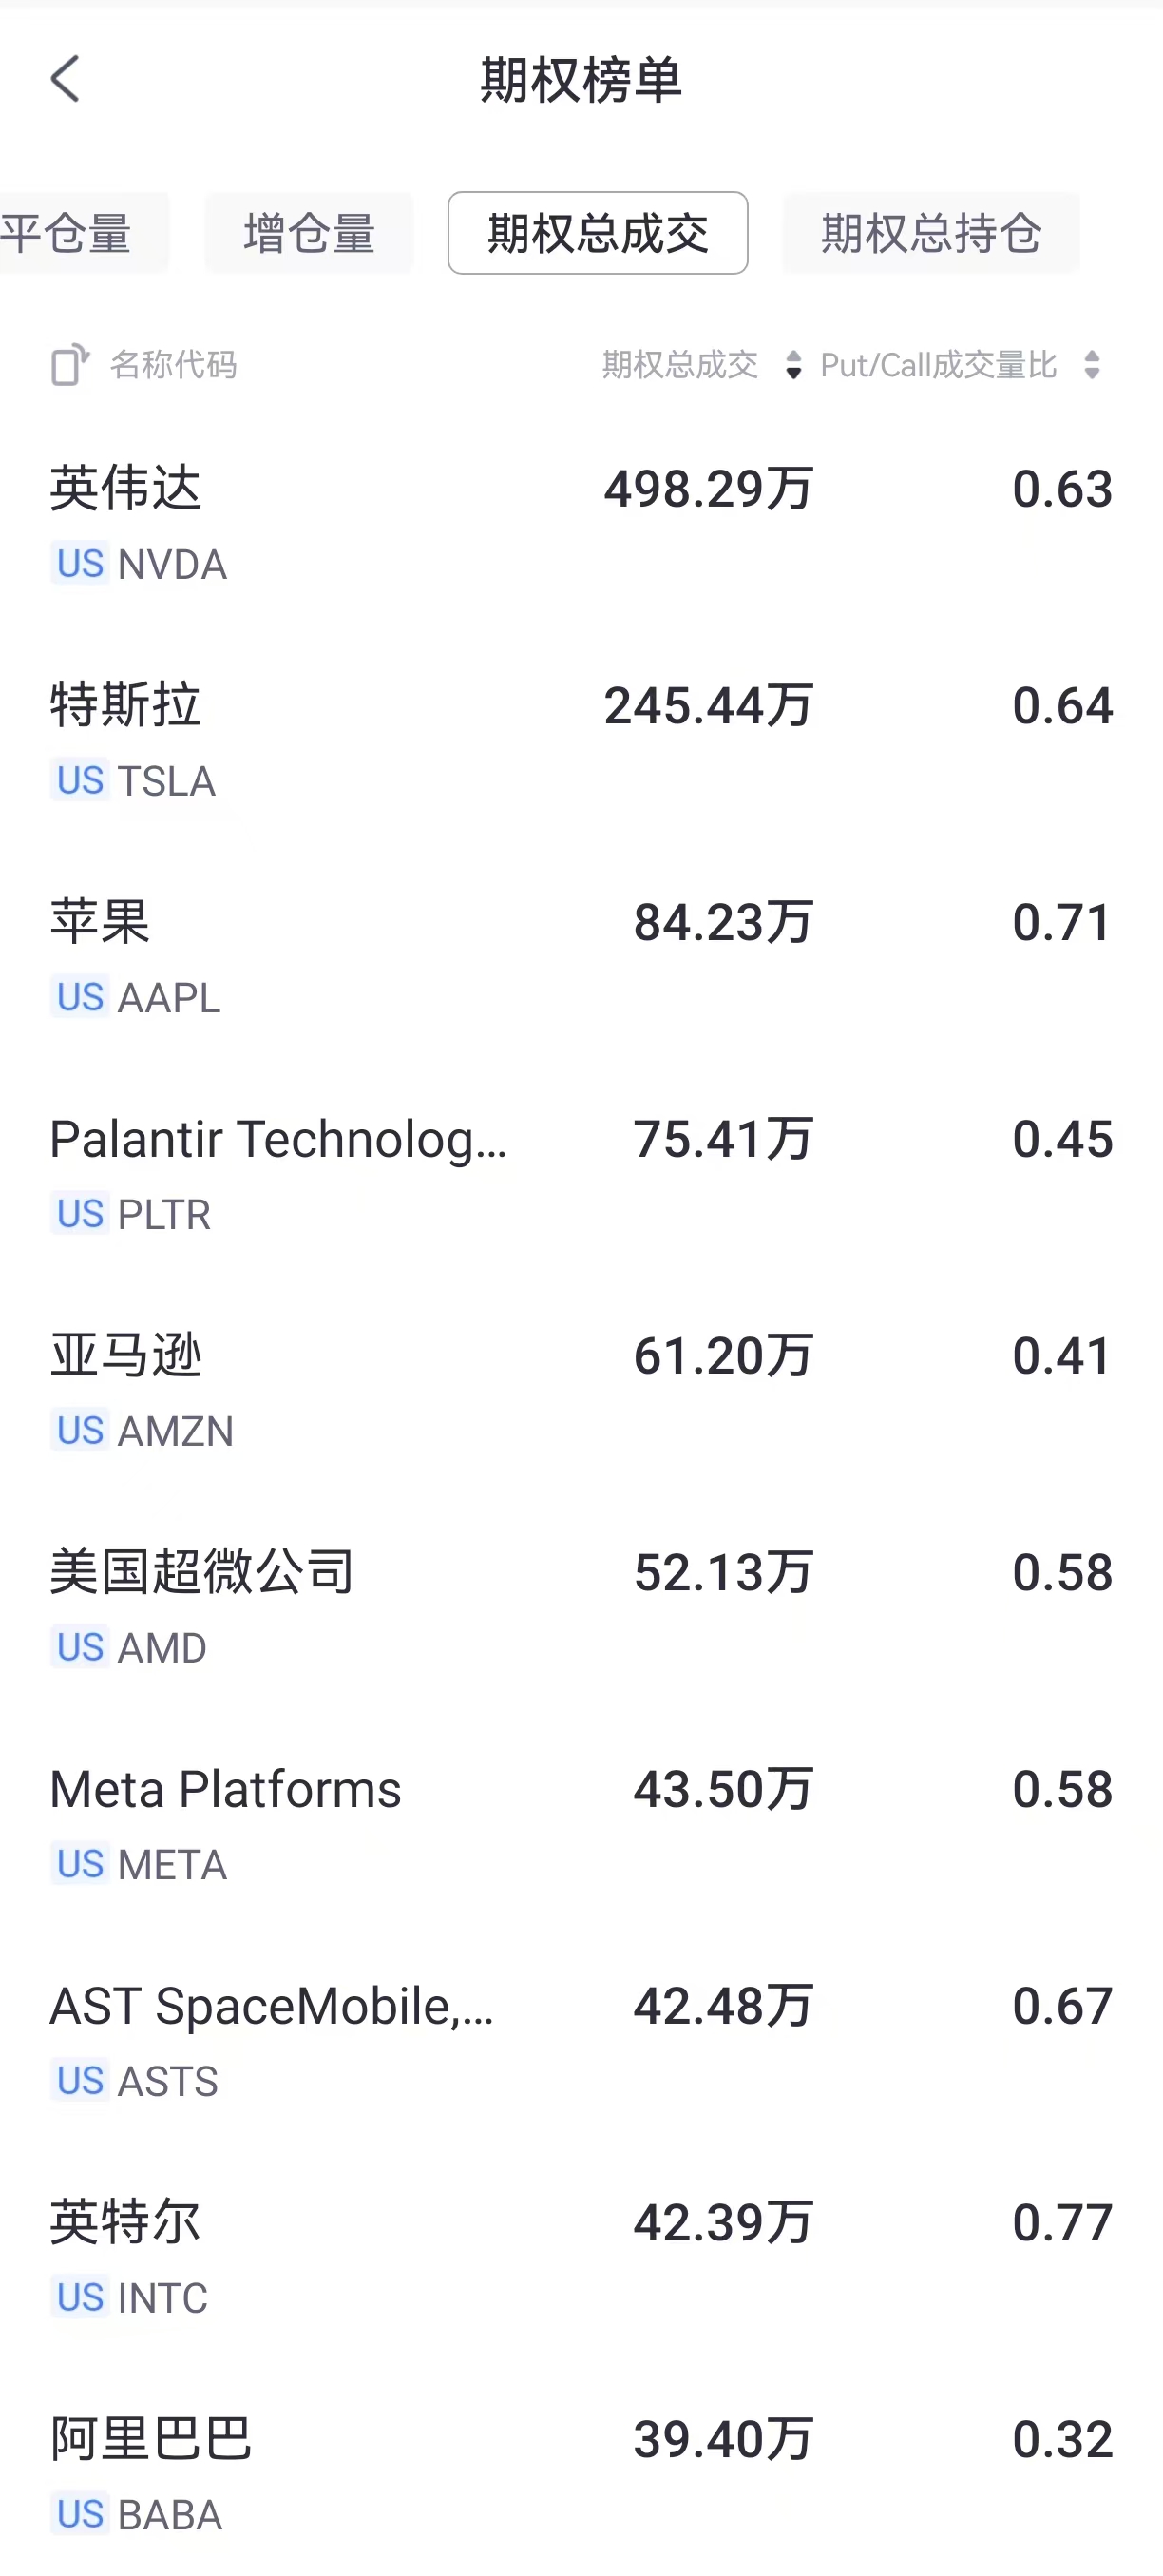Open the 英特尔 INTC row

[x=580, y=2258]
